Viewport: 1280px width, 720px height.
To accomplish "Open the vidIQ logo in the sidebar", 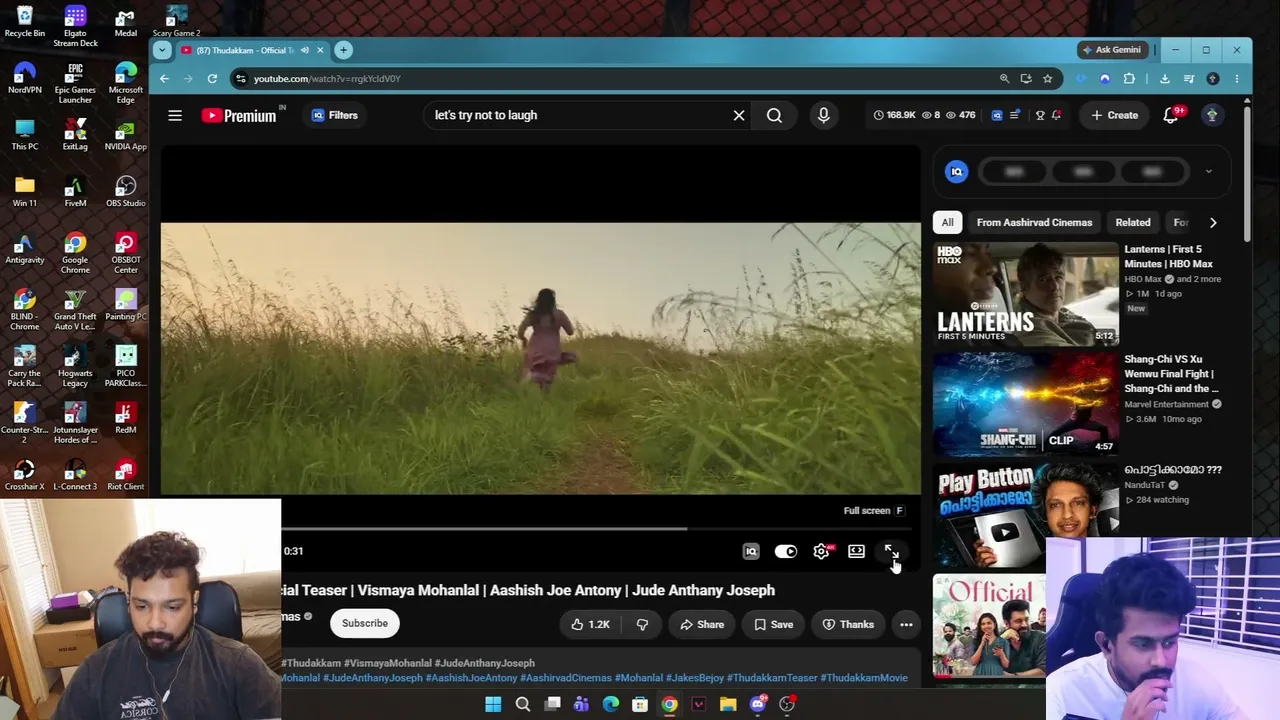I will 957,172.
